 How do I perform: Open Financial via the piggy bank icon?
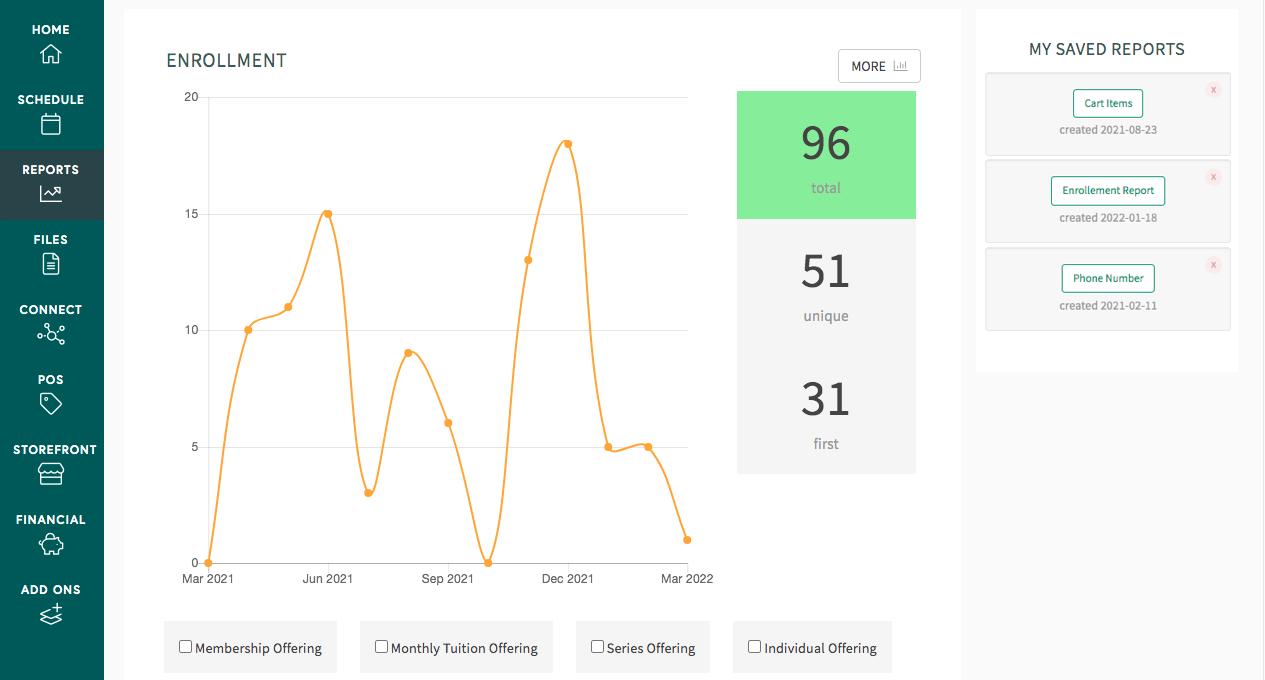coord(51,544)
